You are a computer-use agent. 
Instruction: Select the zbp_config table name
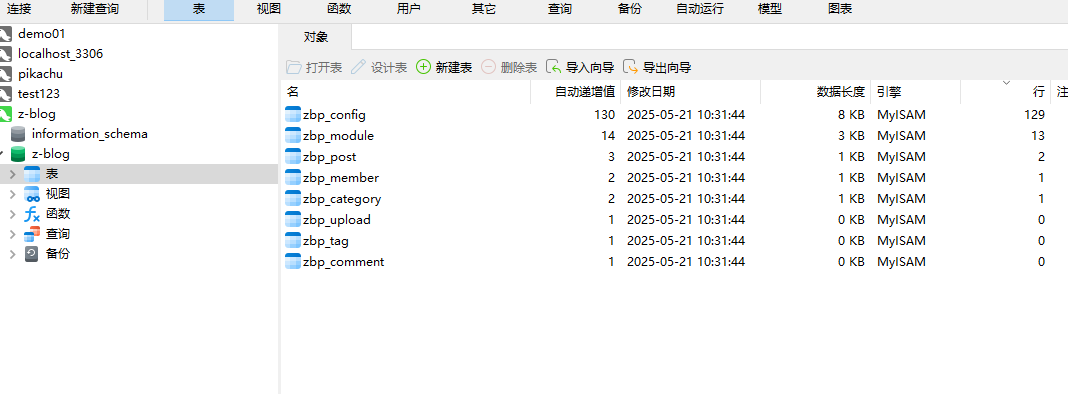coord(334,115)
